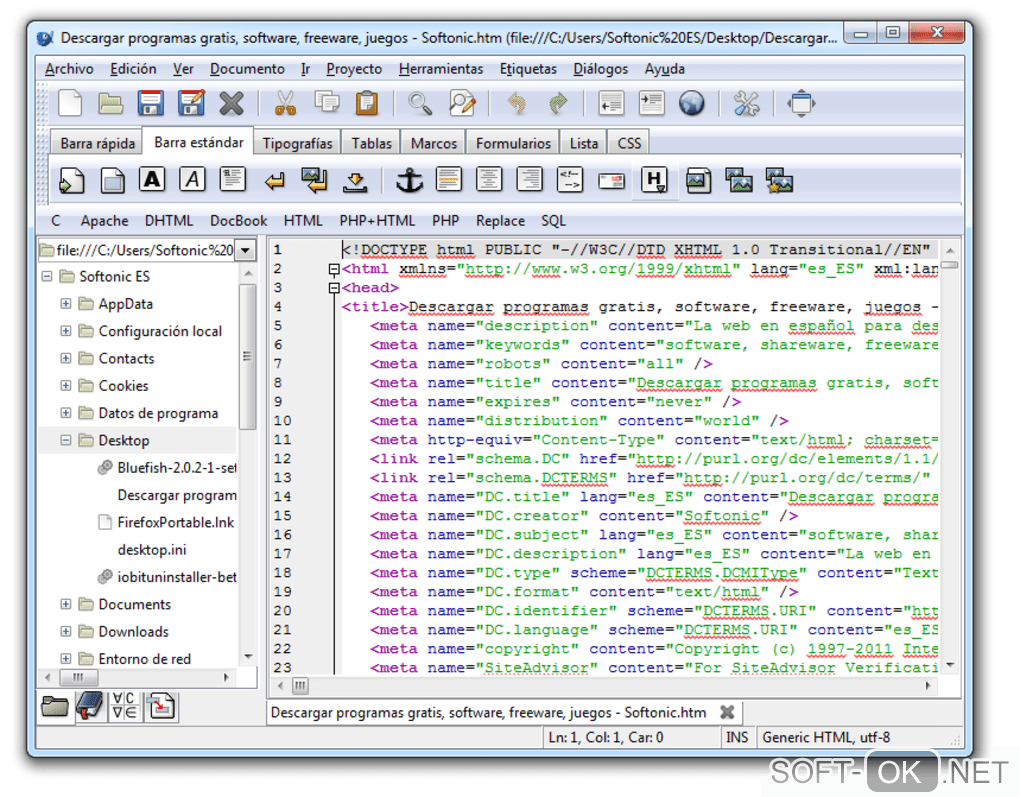The image size is (1020, 797).
Task: Expand the Configuración local folder
Action: pos(66,331)
